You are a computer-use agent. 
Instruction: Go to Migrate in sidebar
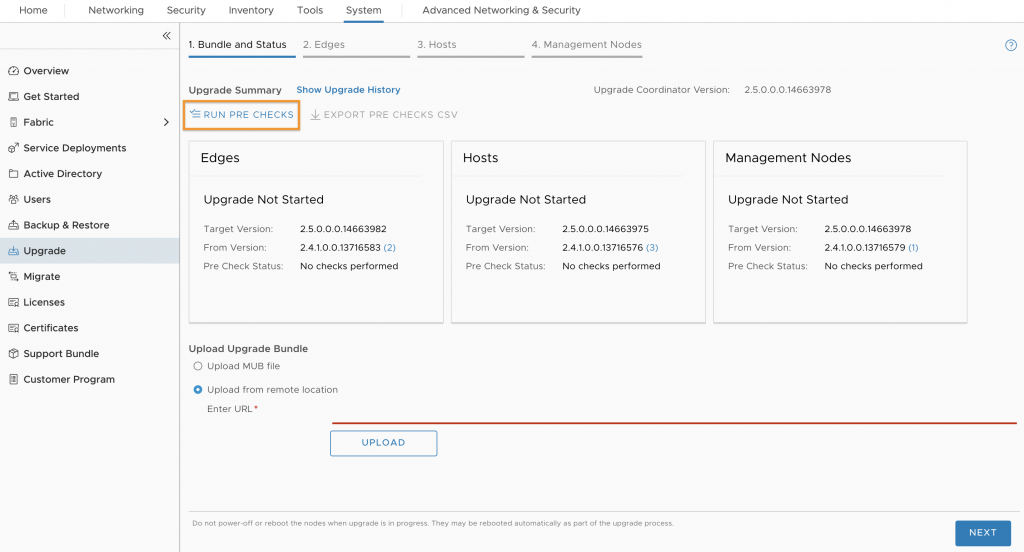[42, 276]
